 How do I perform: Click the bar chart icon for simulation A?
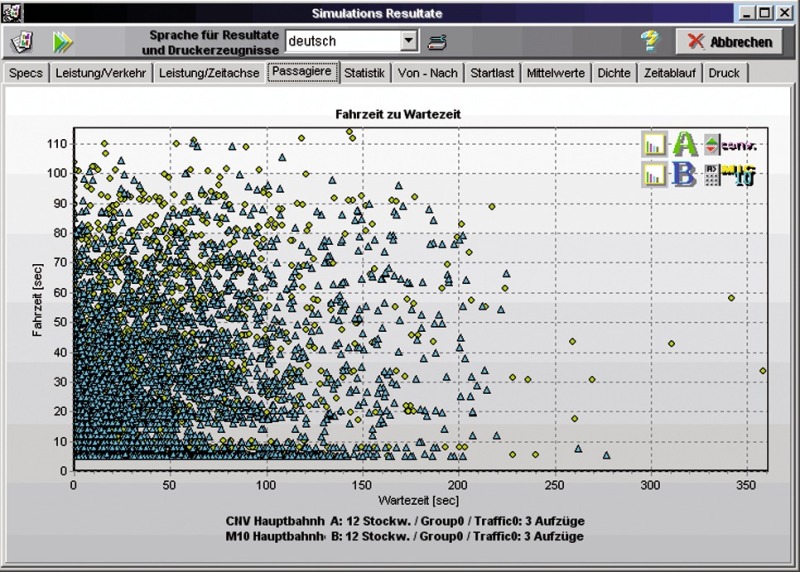[655, 144]
